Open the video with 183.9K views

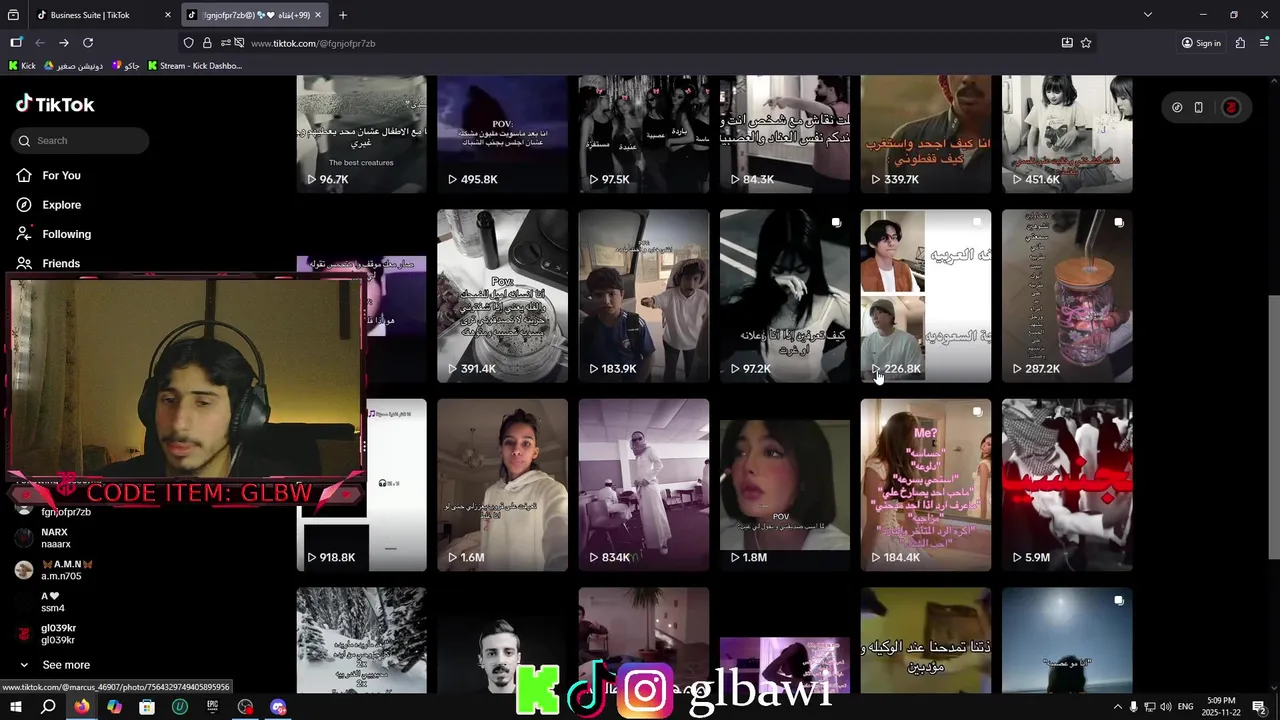(x=643, y=296)
